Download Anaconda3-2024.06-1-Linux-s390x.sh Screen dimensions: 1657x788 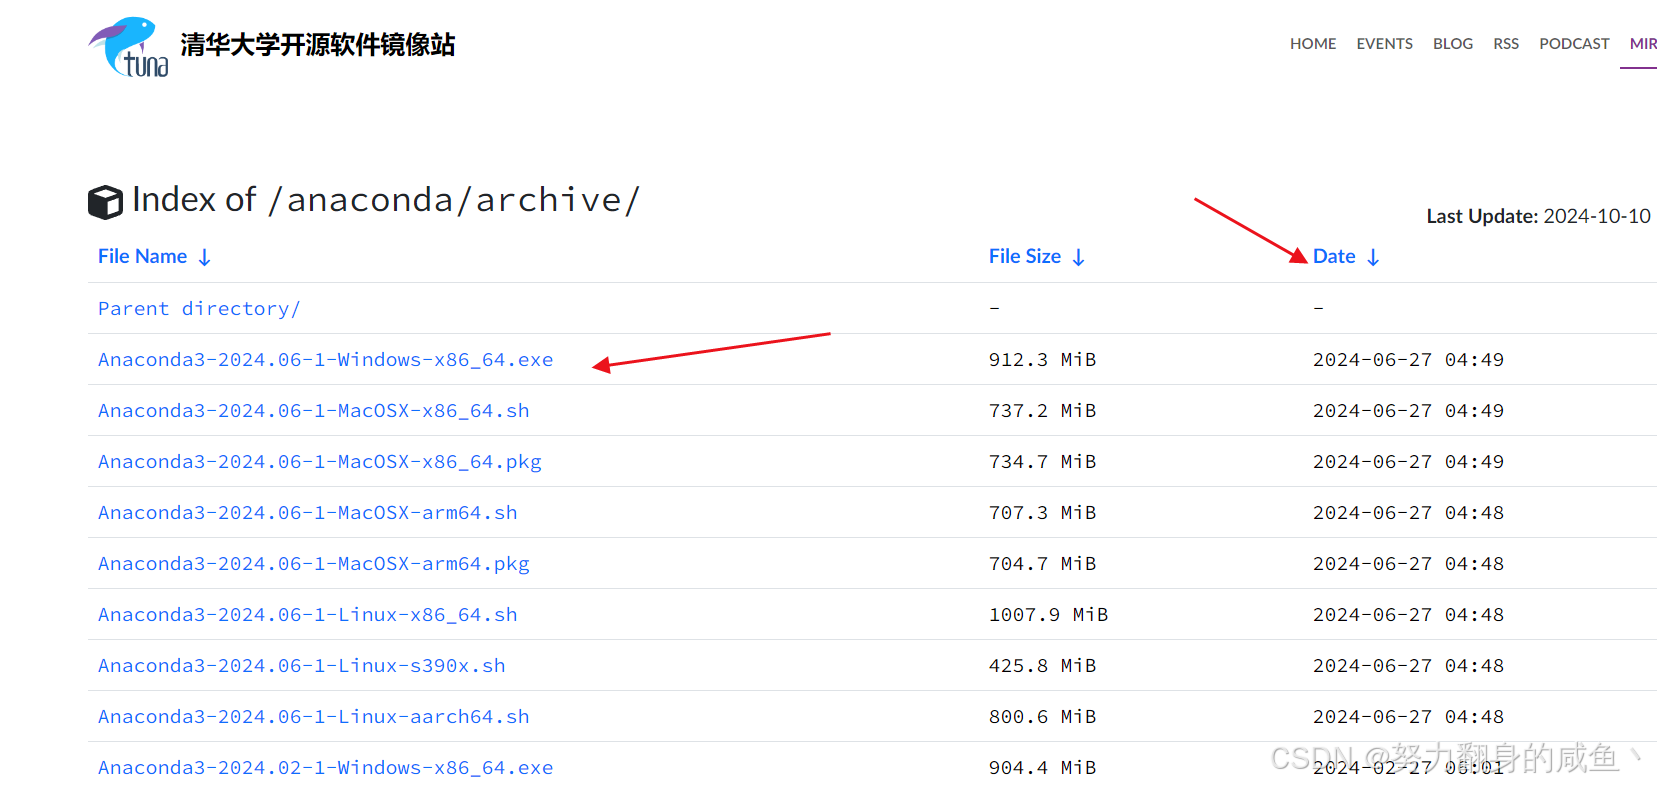[301, 665]
